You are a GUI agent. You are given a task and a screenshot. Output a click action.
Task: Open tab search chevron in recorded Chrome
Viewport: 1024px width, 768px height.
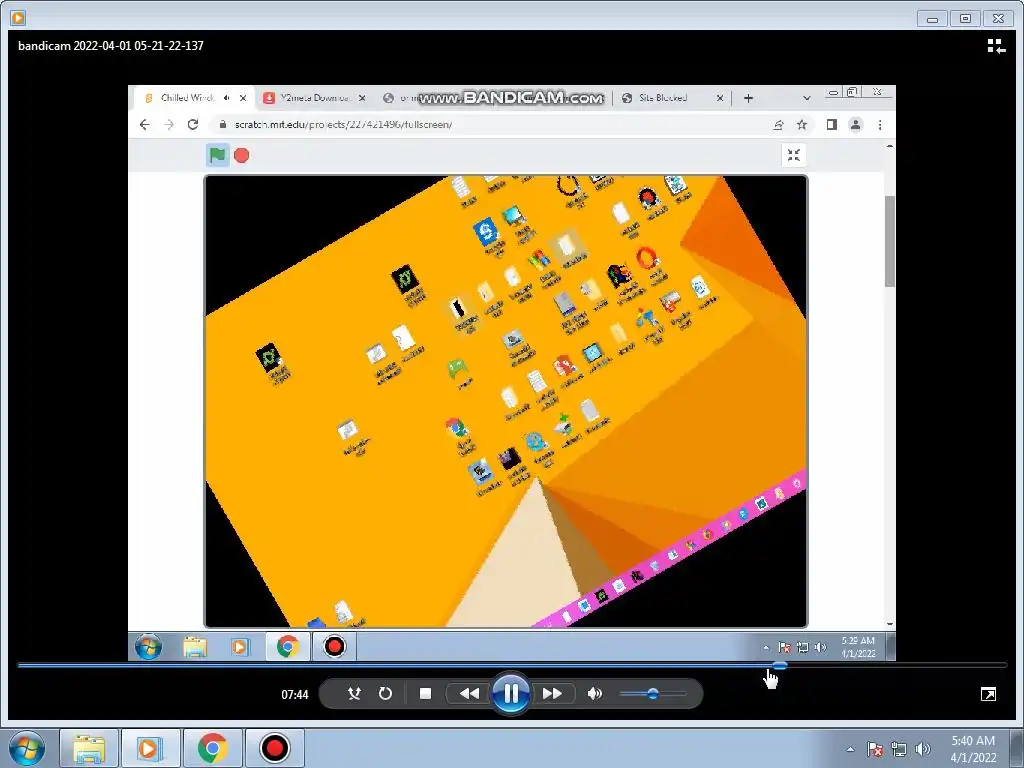click(x=807, y=98)
